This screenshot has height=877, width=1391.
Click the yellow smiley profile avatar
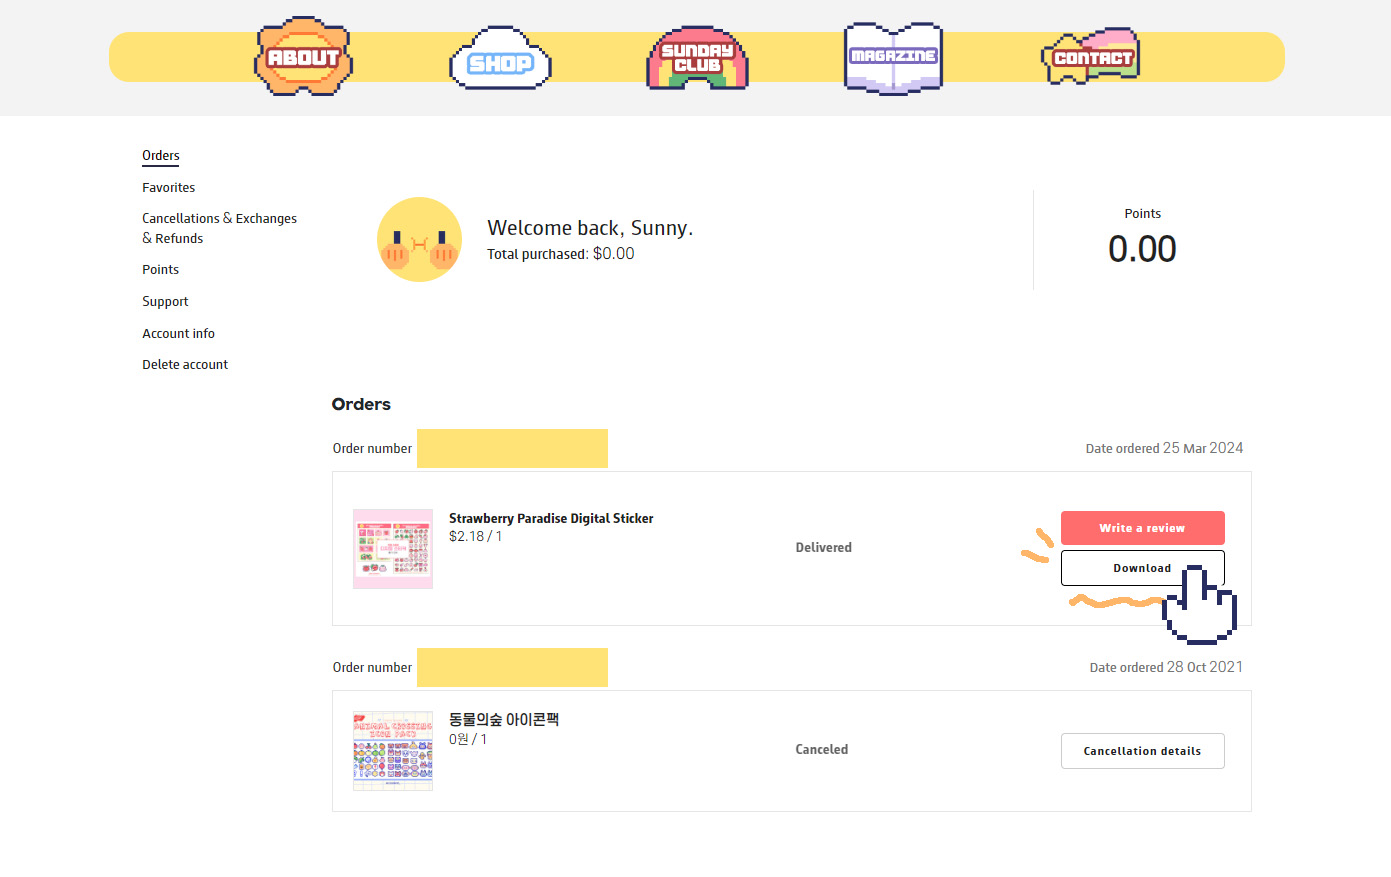tap(419, 240)
